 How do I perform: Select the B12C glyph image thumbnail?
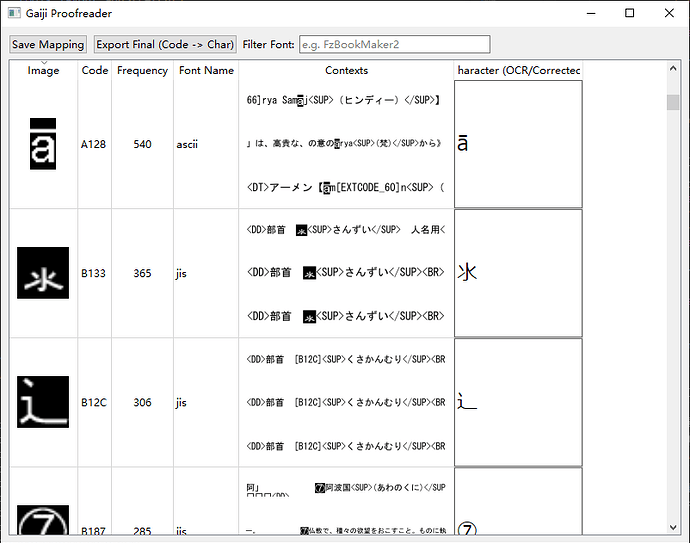[43, 402]
